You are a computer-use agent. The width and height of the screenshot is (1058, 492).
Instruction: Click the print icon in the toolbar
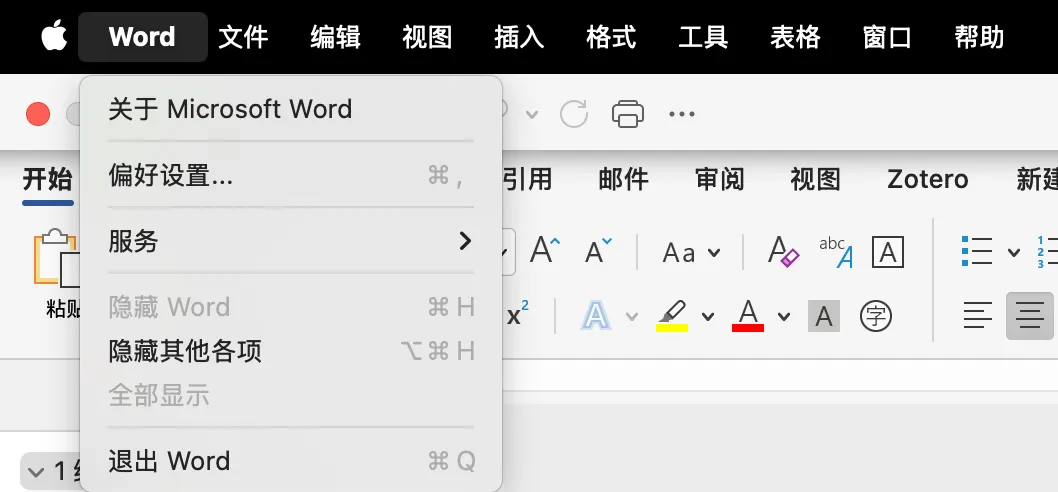pyautogui.click(x=628, y=113)
